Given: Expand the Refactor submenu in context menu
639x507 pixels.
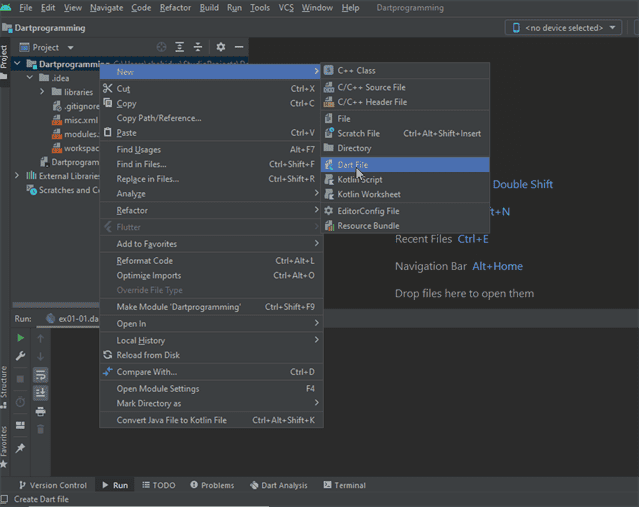Looking at the screenshot, I should pos(211,210).
